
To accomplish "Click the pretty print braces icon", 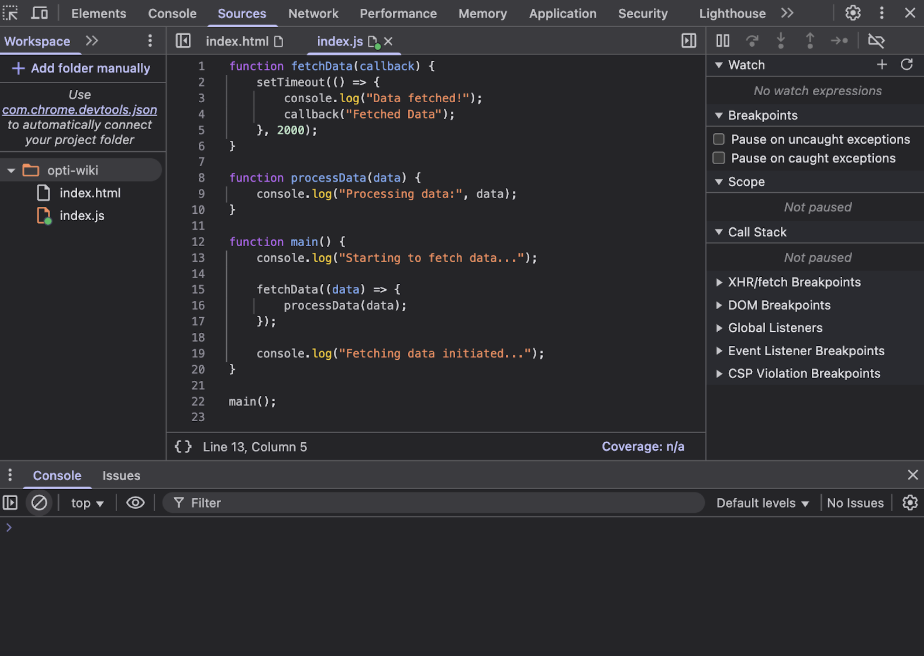I will coord(183,447).
